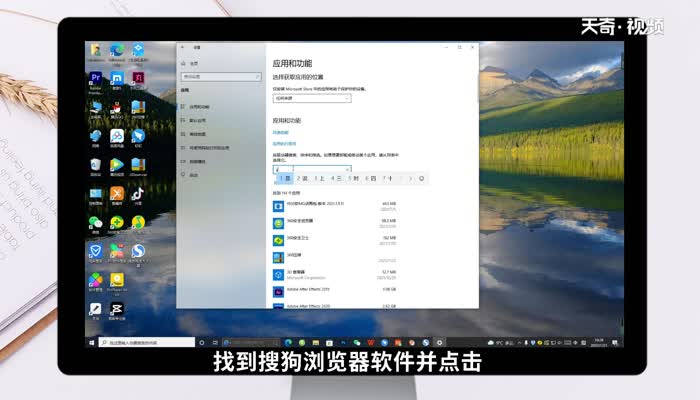Select the 3D Viewer app row
The width and height of the screenshot is (700, 400).
tap(335, 275)
